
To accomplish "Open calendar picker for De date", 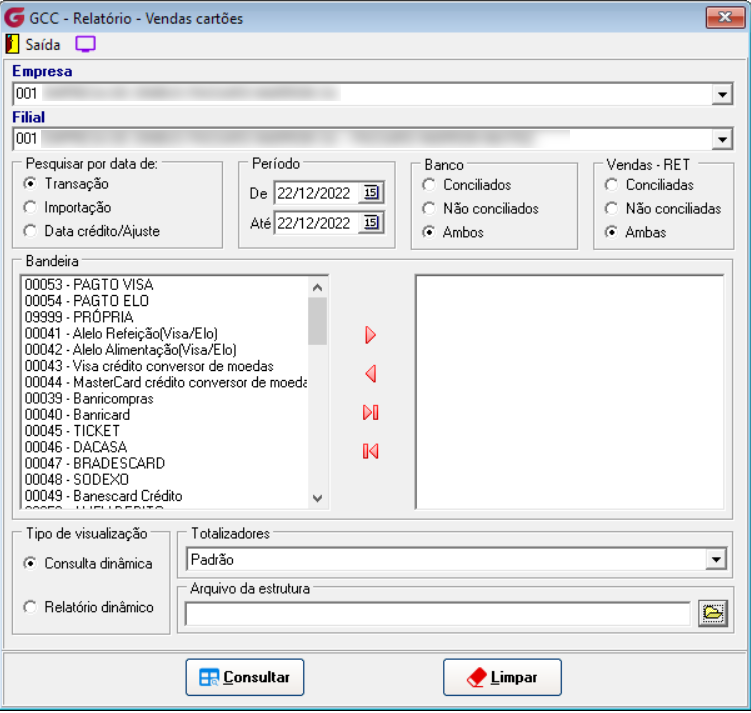I will click(x=371, y=193).
